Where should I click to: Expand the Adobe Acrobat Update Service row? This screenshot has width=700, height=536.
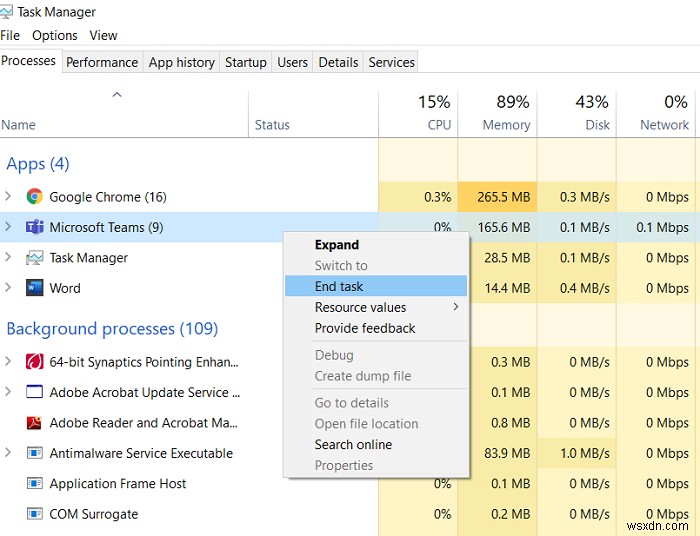tap(9, 392)
